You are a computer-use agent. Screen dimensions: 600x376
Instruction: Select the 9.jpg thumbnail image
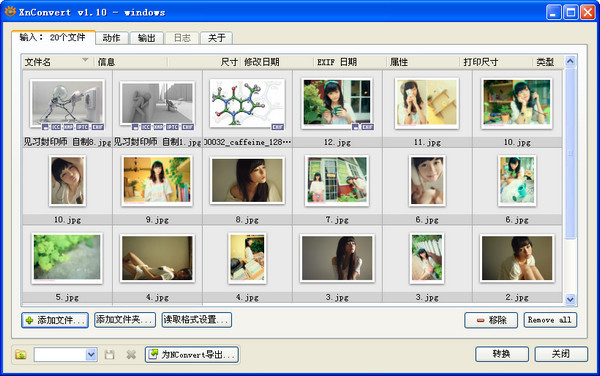(157, 181)
